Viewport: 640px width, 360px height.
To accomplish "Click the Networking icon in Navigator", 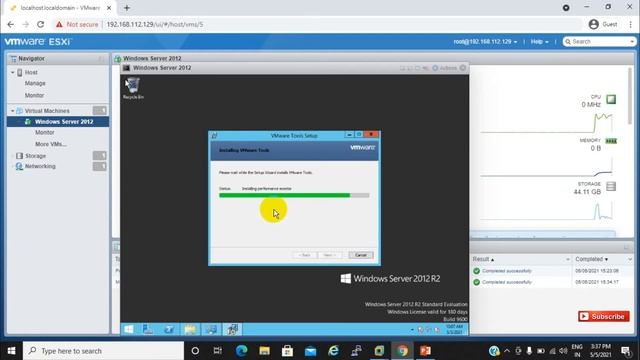I will click(x=19, y=166).
